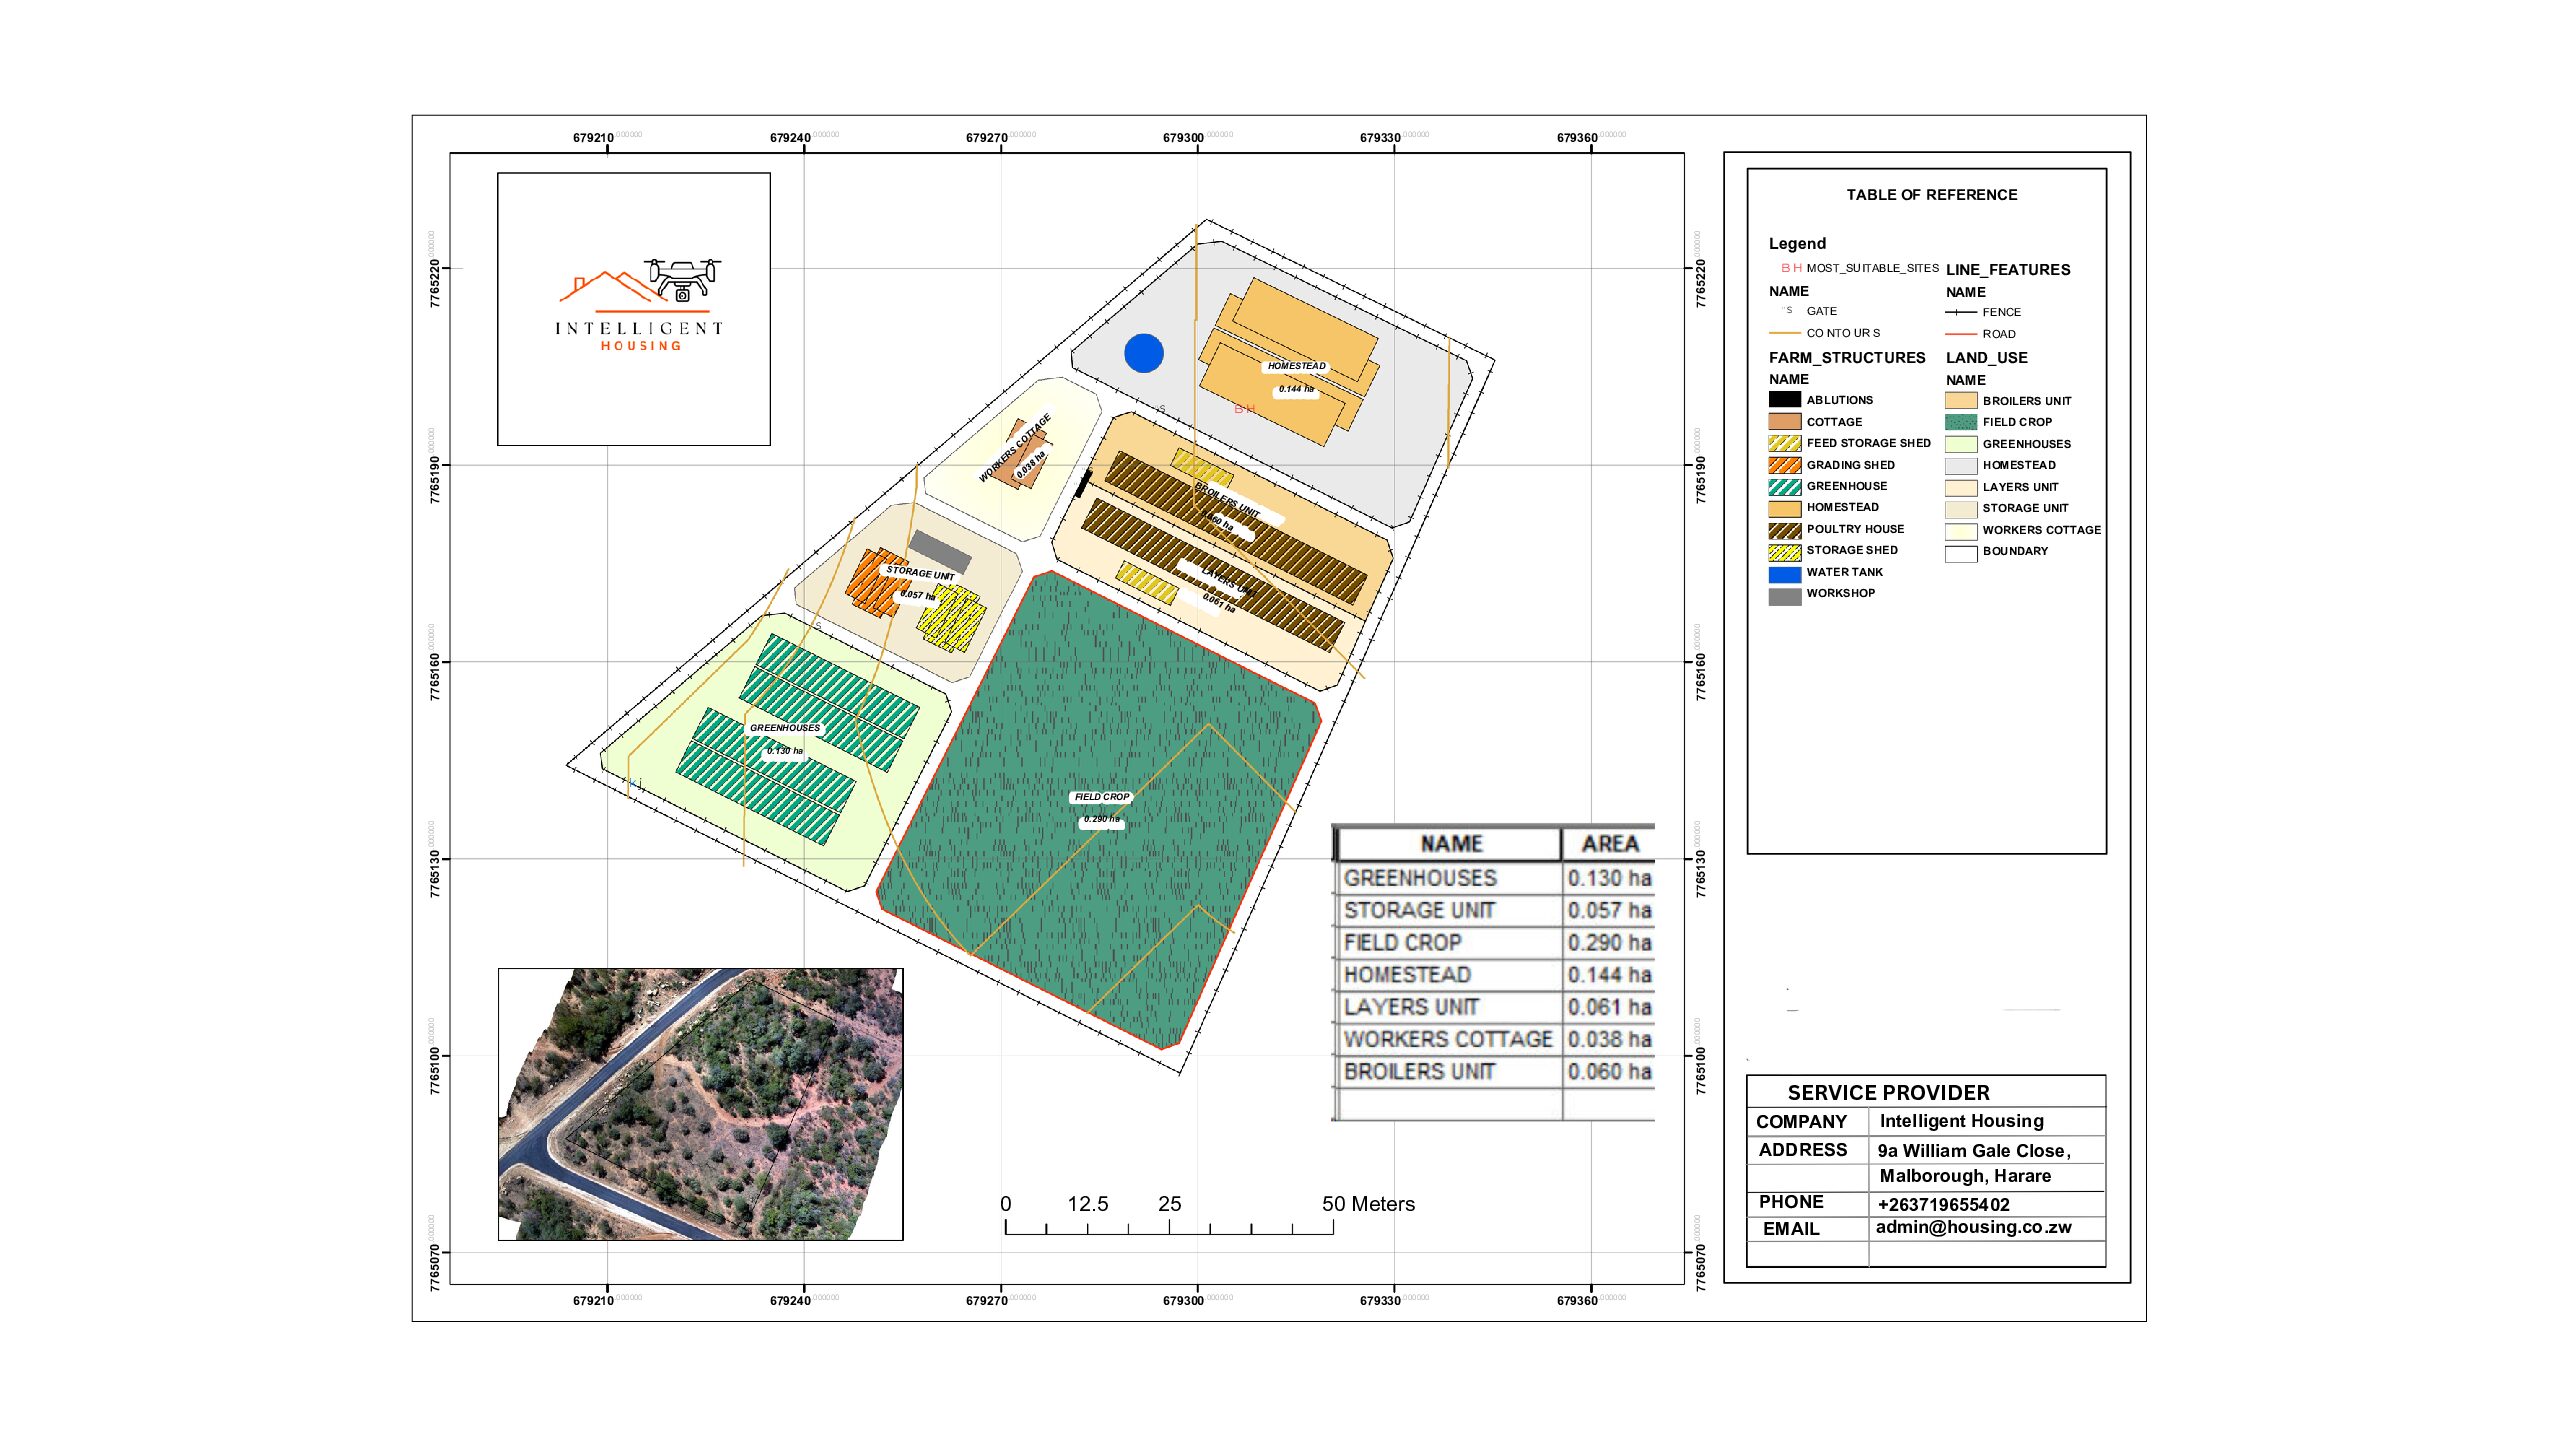Click the WORKERS COTTAGE label on map
This screenshot has width=2560, height=1440.
tap(1015, 447)
